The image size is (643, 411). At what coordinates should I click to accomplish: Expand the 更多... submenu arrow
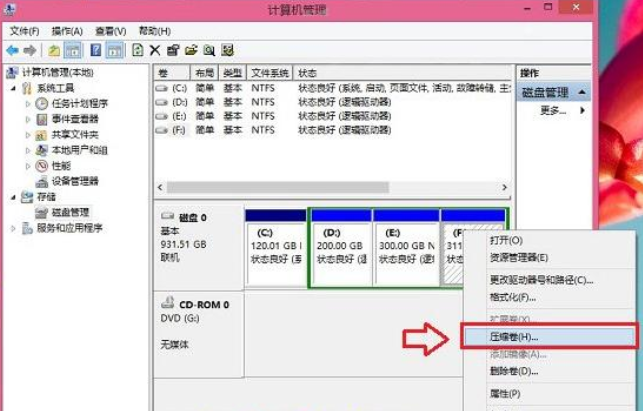click(x=582, y=110)
